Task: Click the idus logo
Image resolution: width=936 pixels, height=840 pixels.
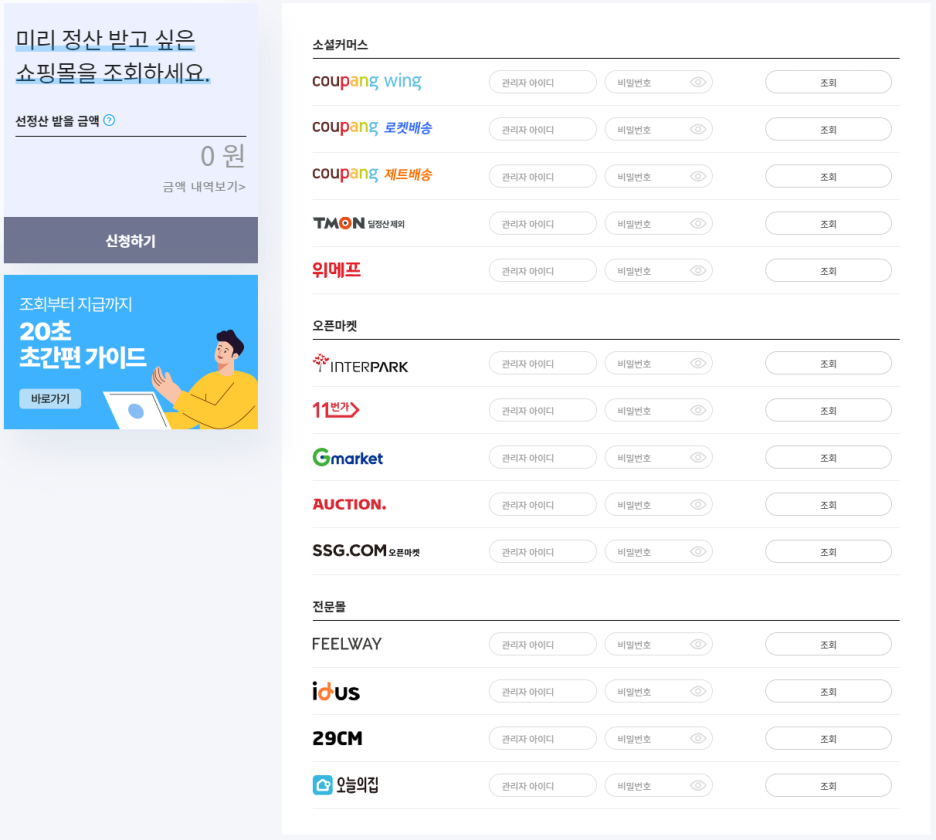Action: click(x=335, y=691)
